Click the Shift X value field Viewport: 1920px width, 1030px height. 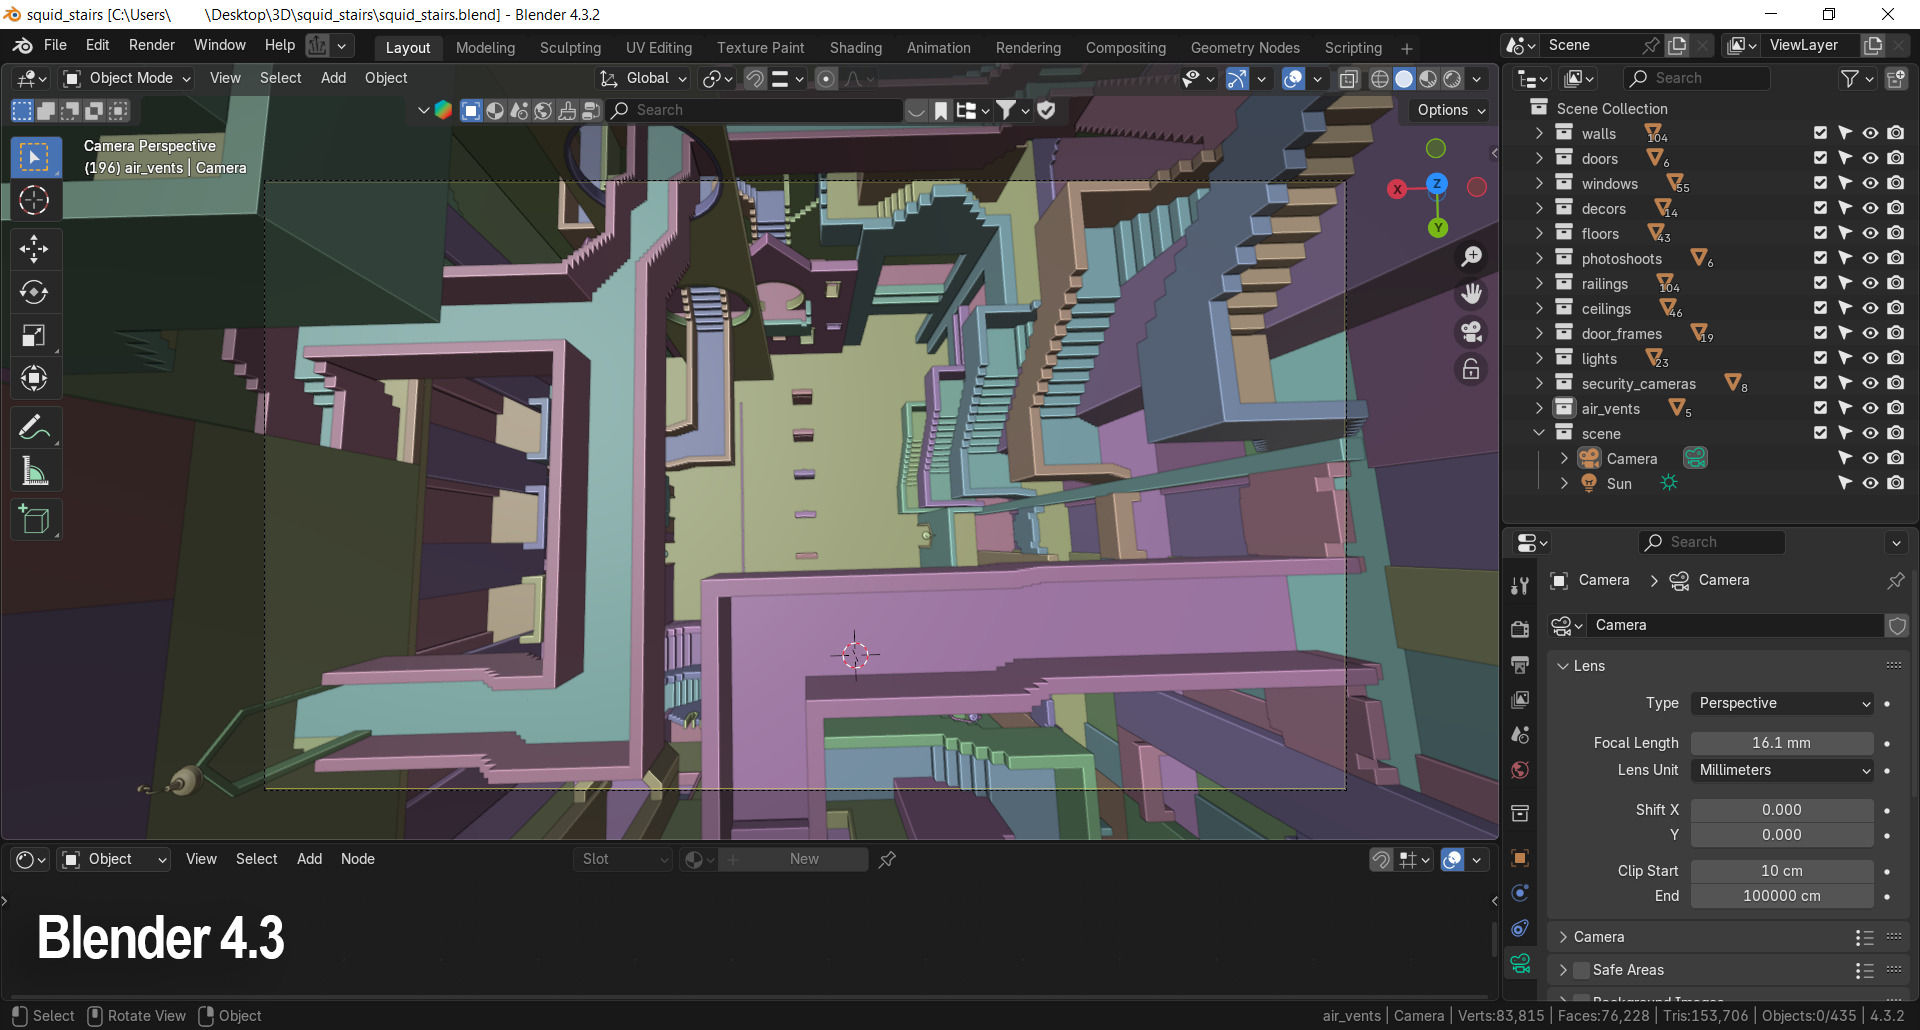1782,810
